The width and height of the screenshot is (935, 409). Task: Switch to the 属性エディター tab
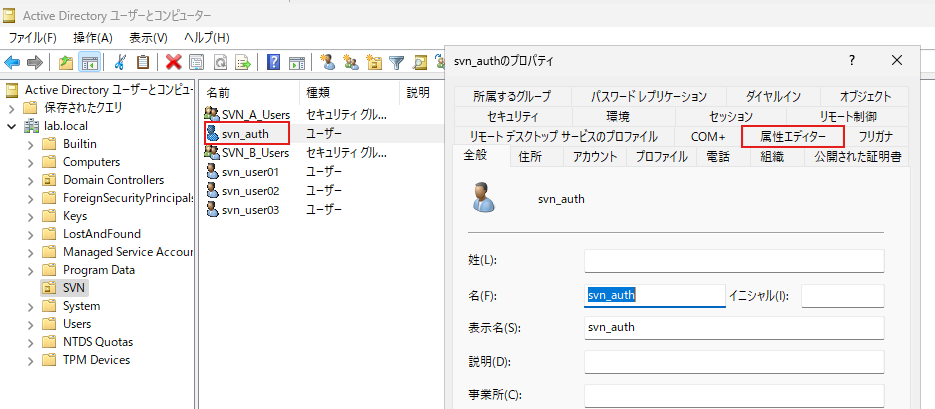coord(793,136)
